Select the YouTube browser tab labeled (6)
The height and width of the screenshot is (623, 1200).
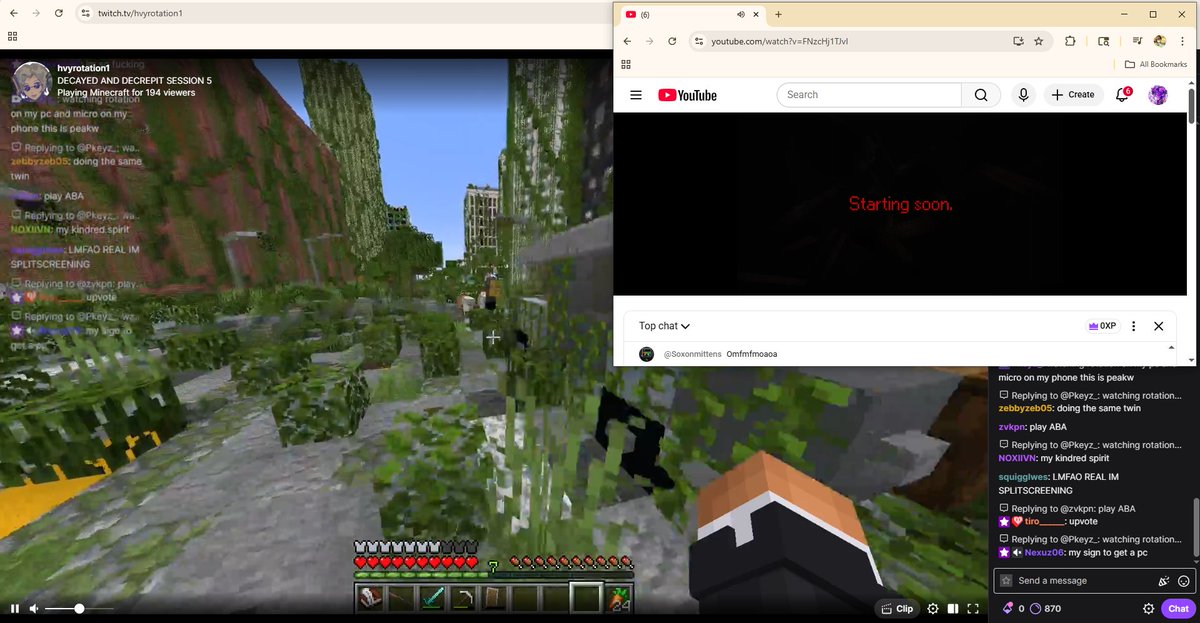point(691,14)
